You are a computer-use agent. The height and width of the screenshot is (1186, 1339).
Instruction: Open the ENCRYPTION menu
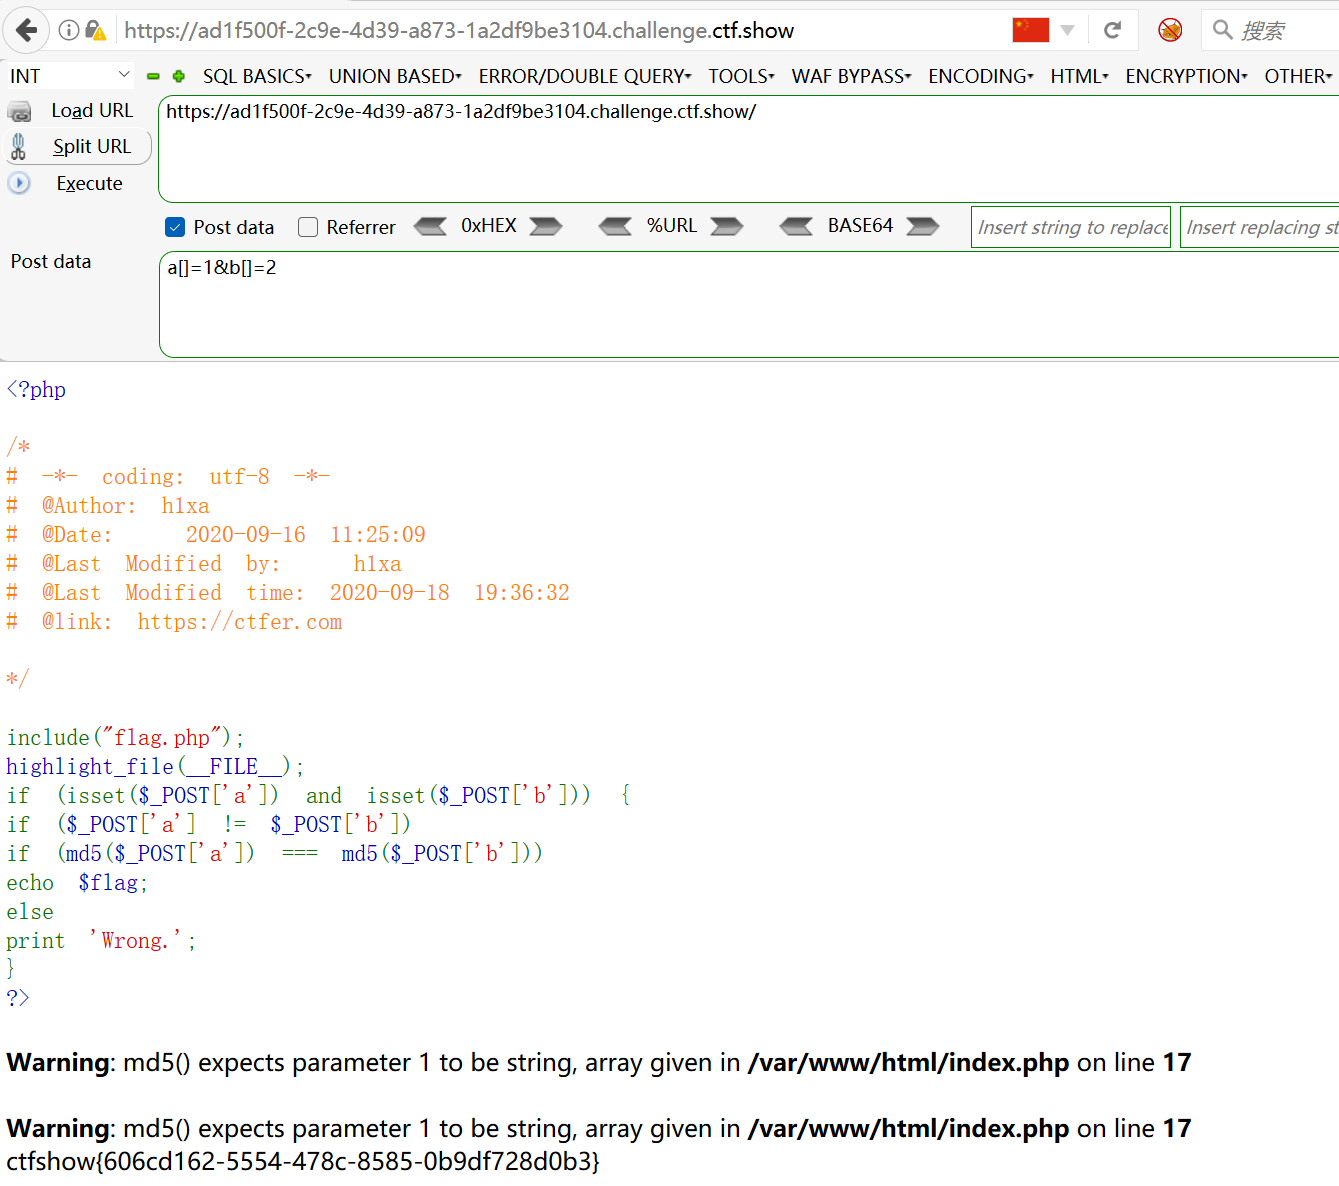coord(1186,76)
